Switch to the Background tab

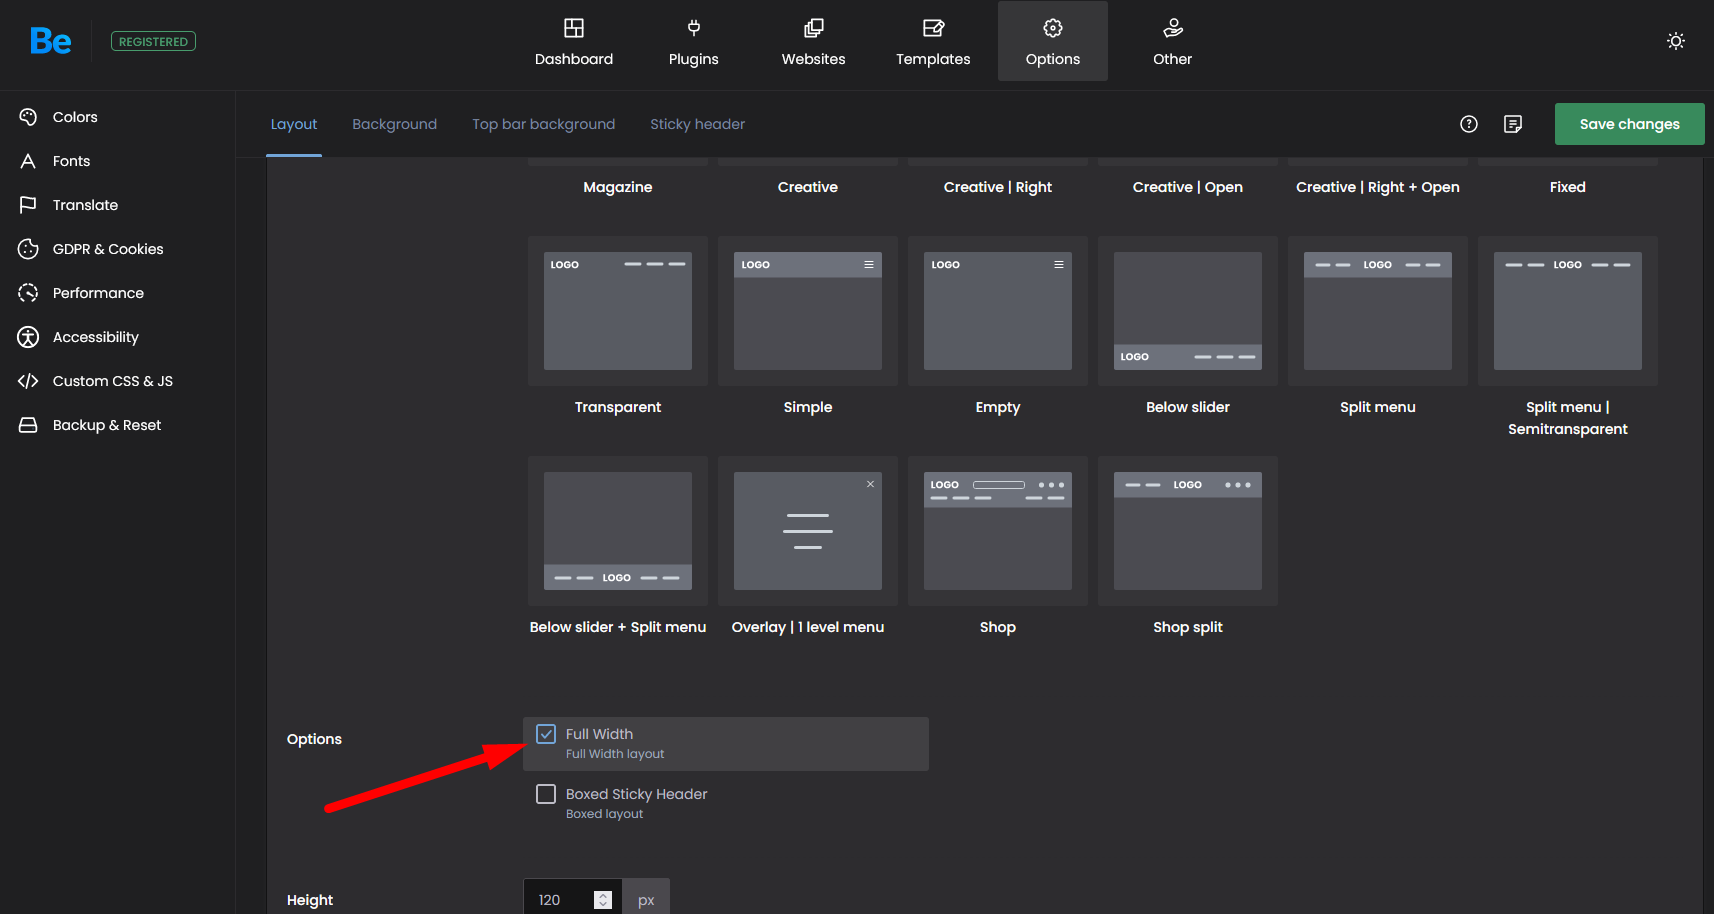coord(395,124)
